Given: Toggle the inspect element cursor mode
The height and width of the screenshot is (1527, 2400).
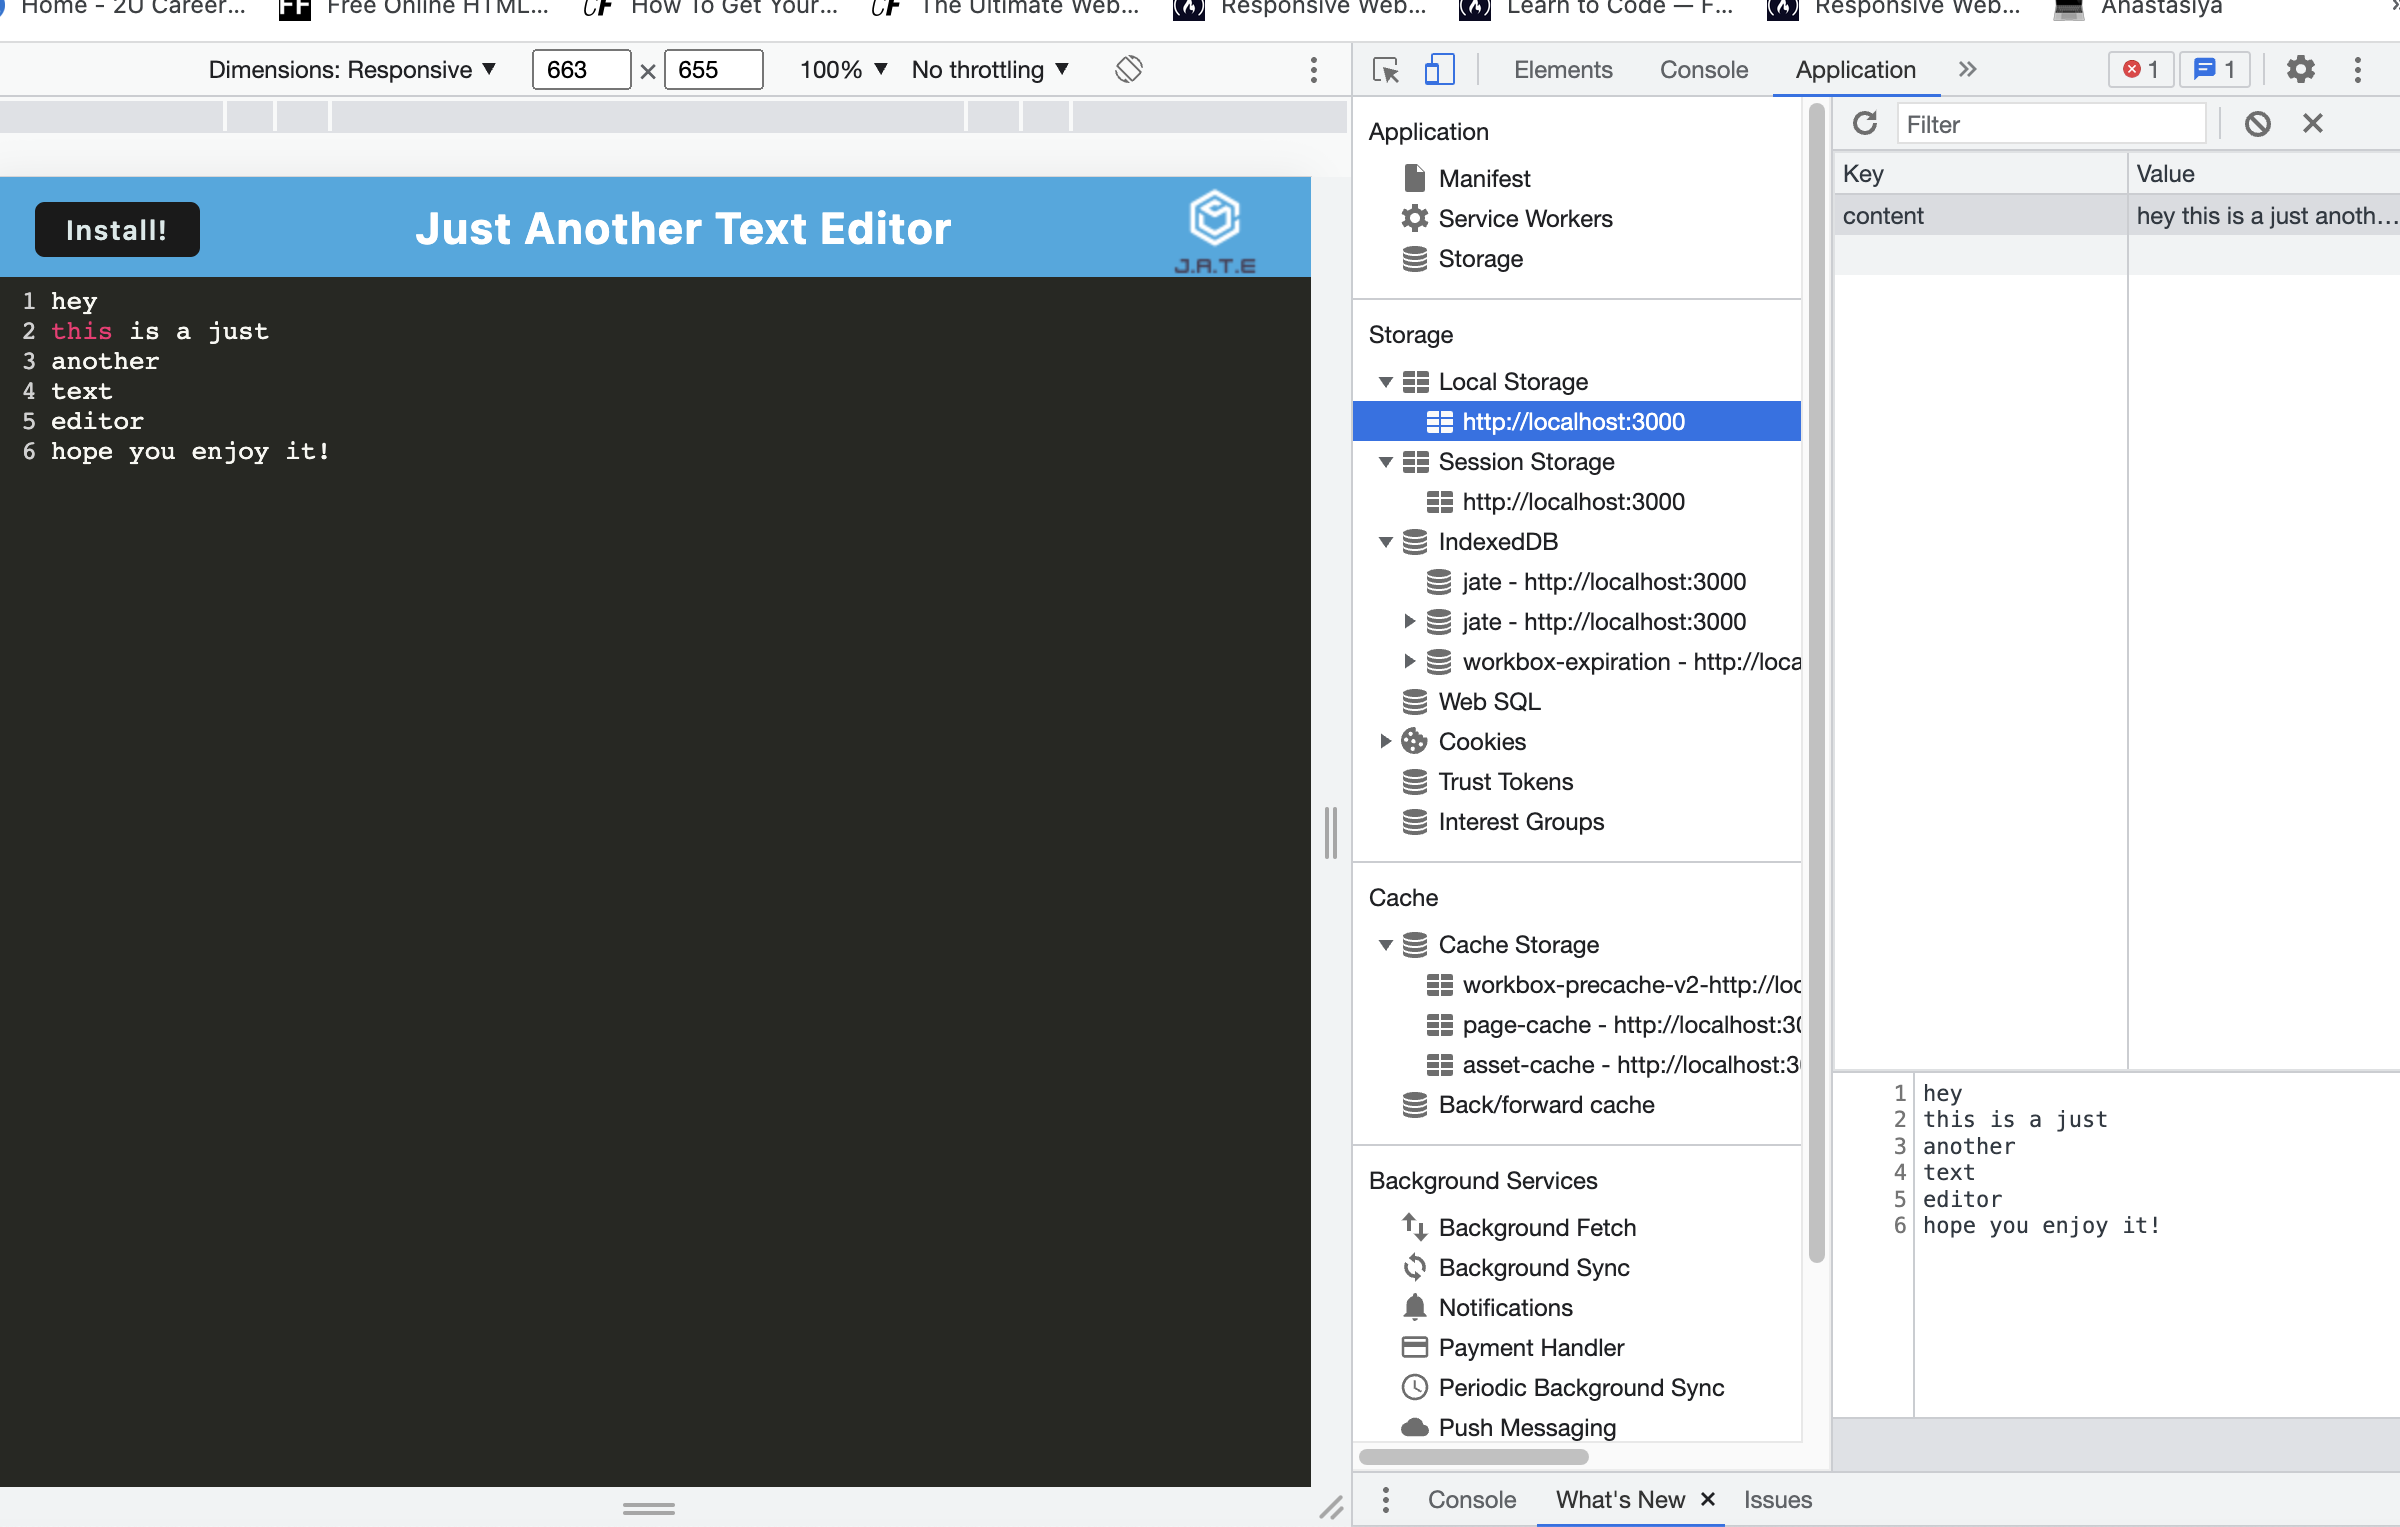Looking at the screenshot, I should pos(1385,70).
